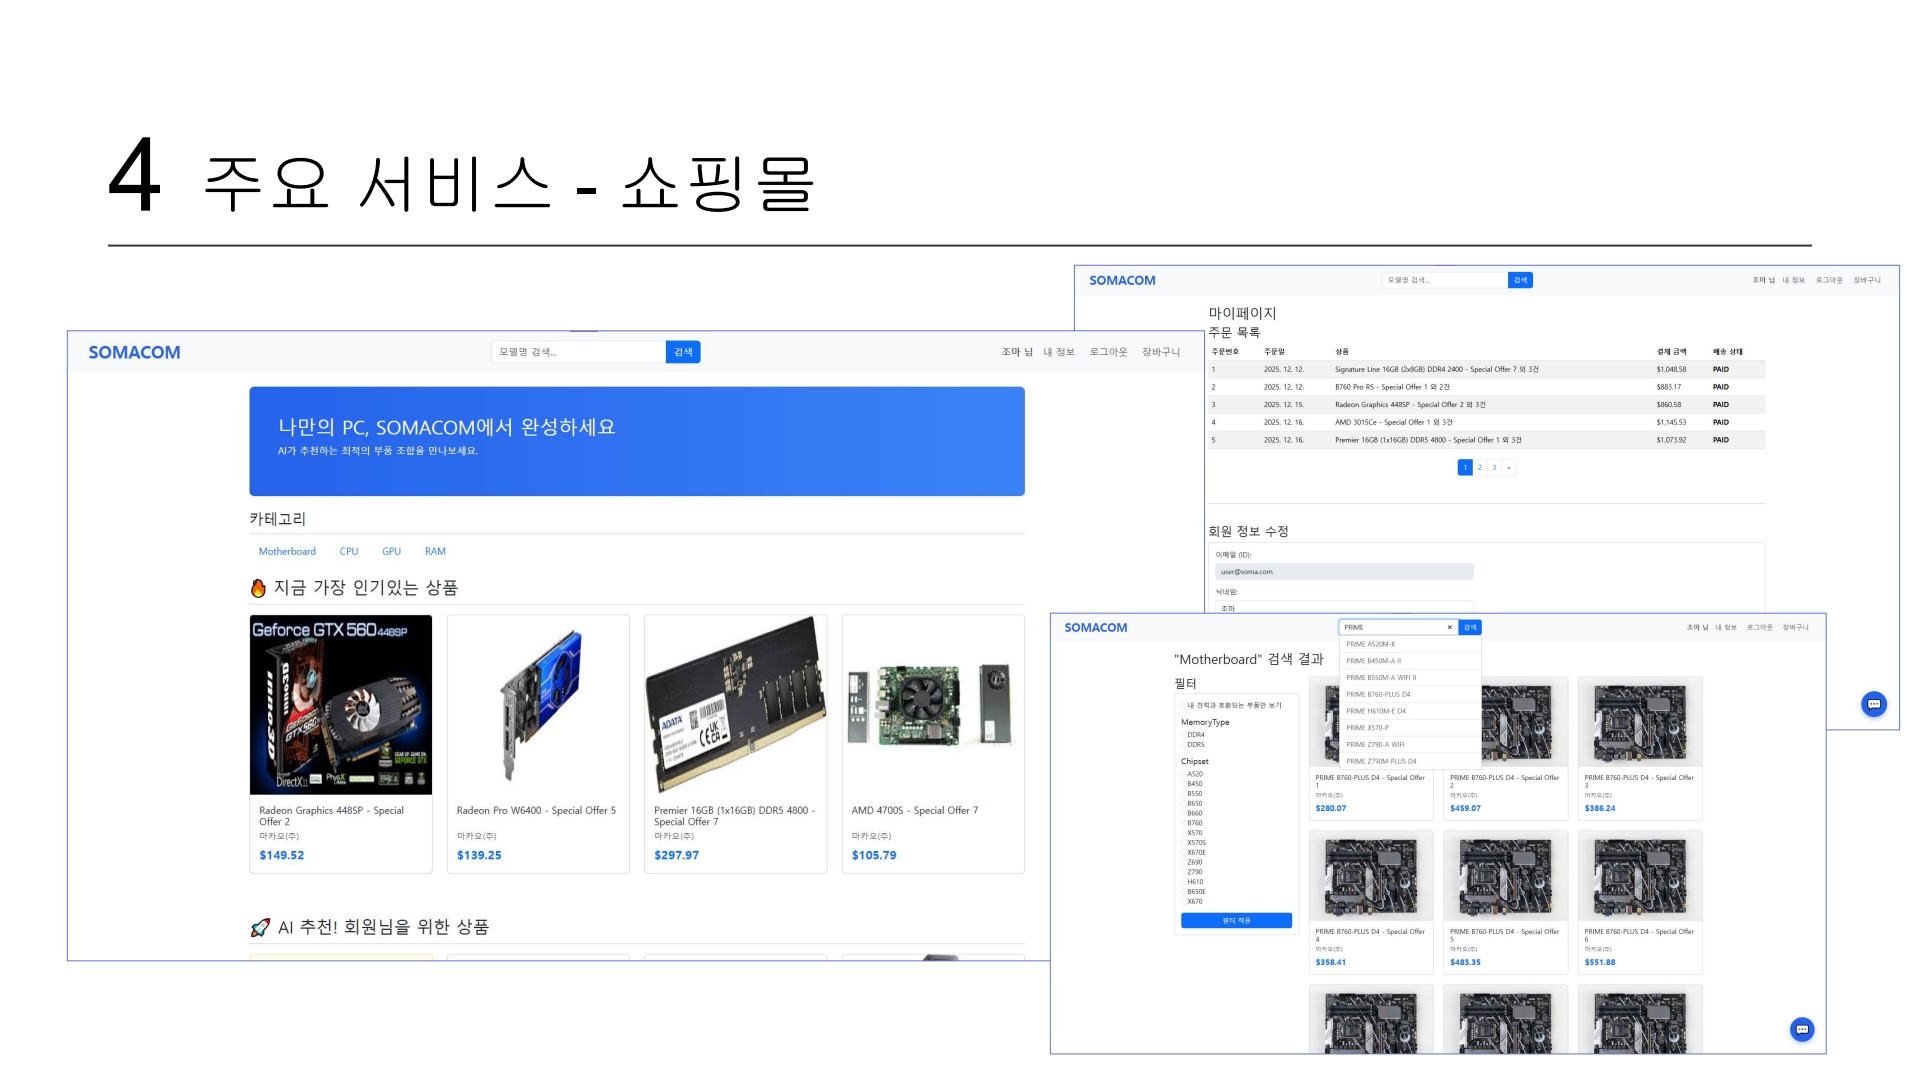Viewport: 1920px width, 1080px height.
Task: Select the DDR4 memory type filter
Action: [1186, 735]
